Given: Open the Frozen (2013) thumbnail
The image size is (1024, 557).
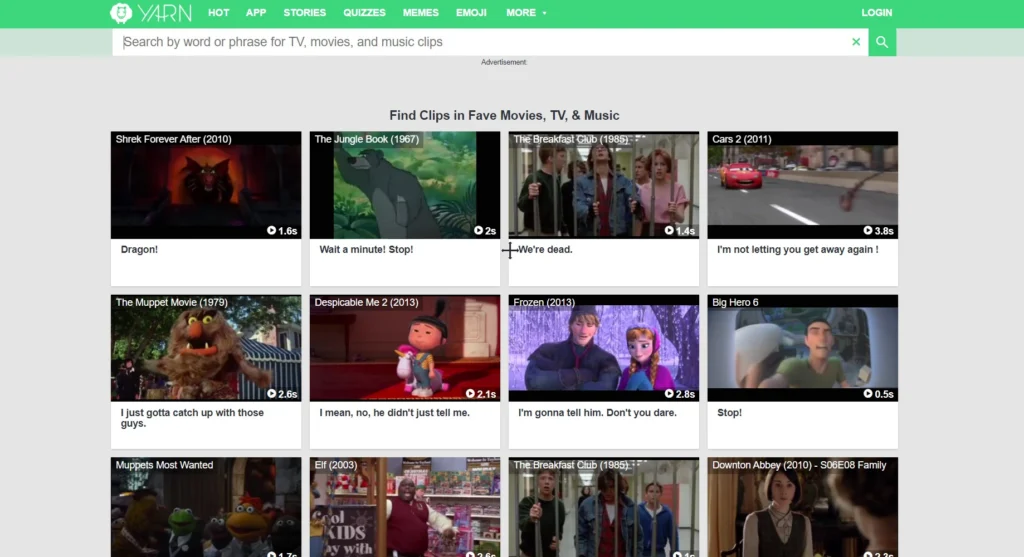Looking at the screenshot, I should (603, 348).
